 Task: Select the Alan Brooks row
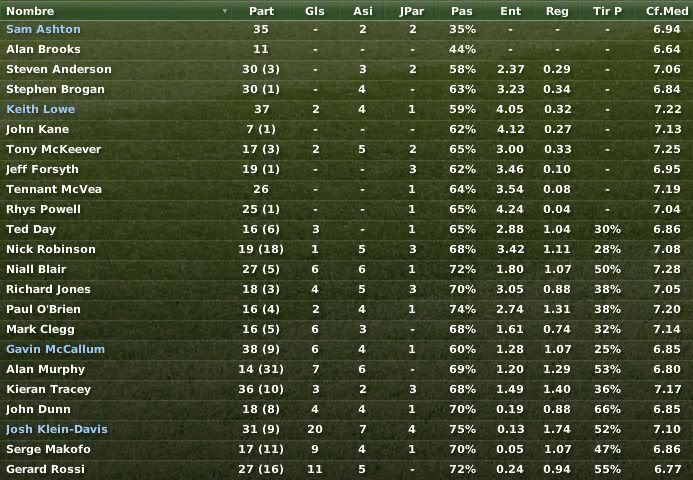pos(346,49)
